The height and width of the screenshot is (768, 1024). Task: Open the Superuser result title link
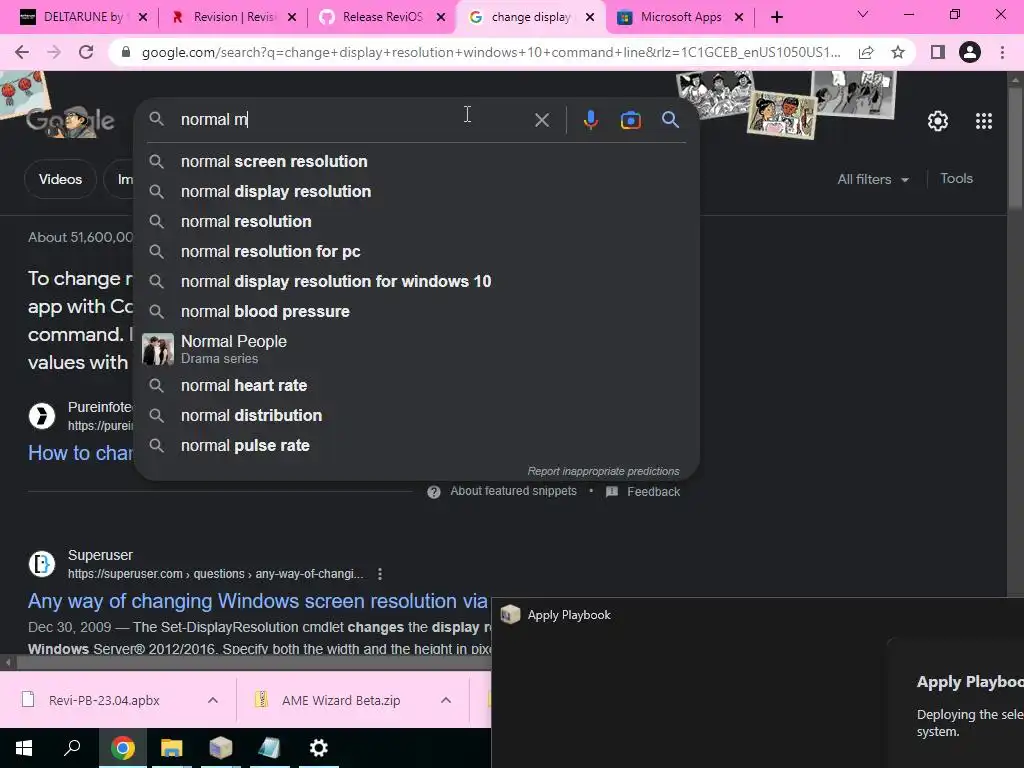(x=258, y=601)
